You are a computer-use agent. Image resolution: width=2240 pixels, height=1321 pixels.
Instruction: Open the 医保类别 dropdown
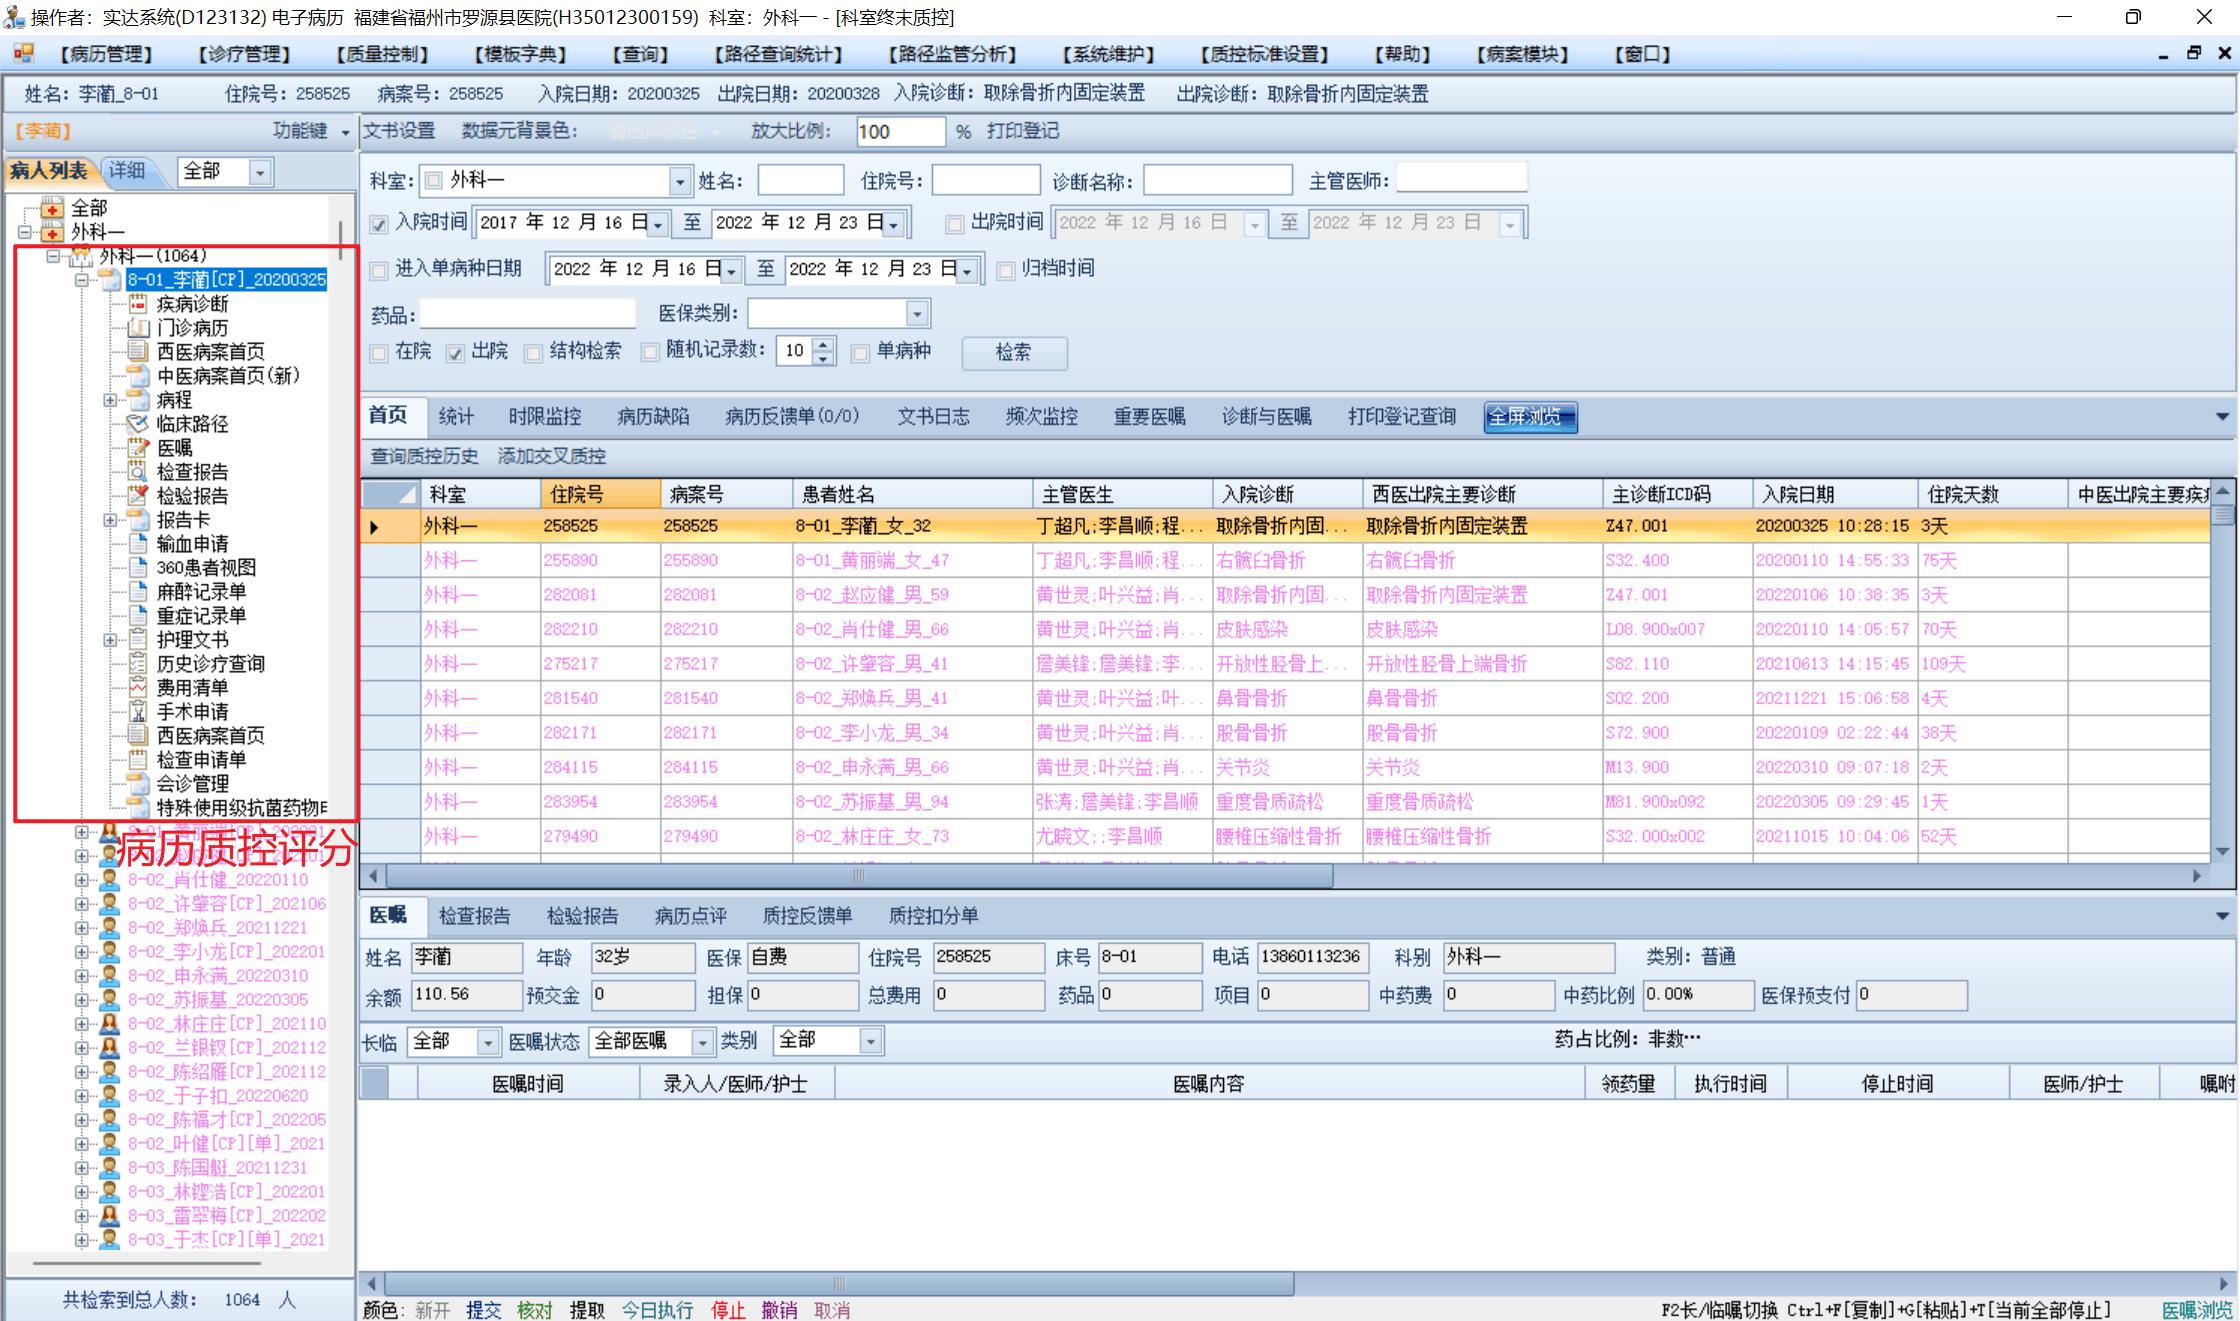(x=917, y=314)
